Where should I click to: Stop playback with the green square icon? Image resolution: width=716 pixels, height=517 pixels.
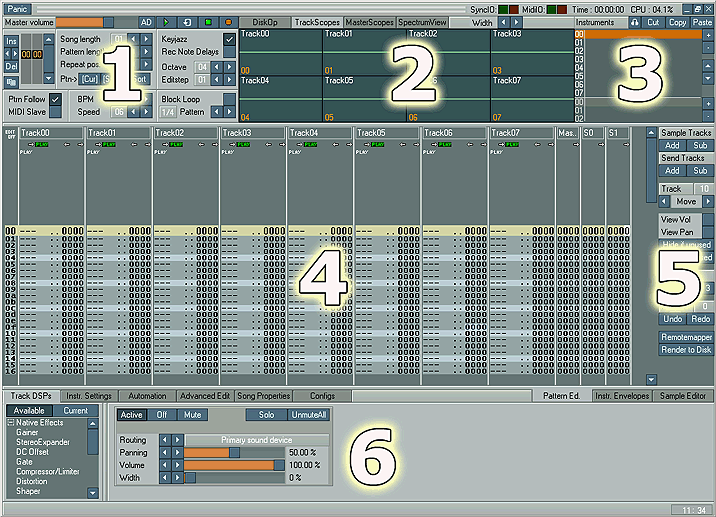[208, 22]
